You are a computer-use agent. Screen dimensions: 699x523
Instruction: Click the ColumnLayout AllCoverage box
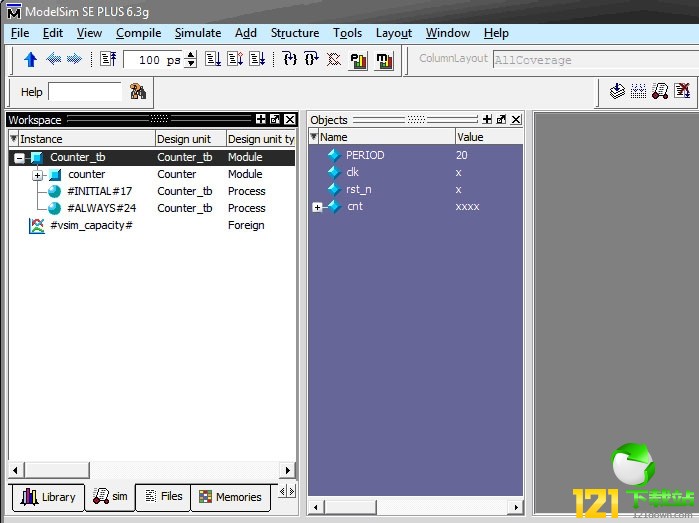tap(596, 60)
